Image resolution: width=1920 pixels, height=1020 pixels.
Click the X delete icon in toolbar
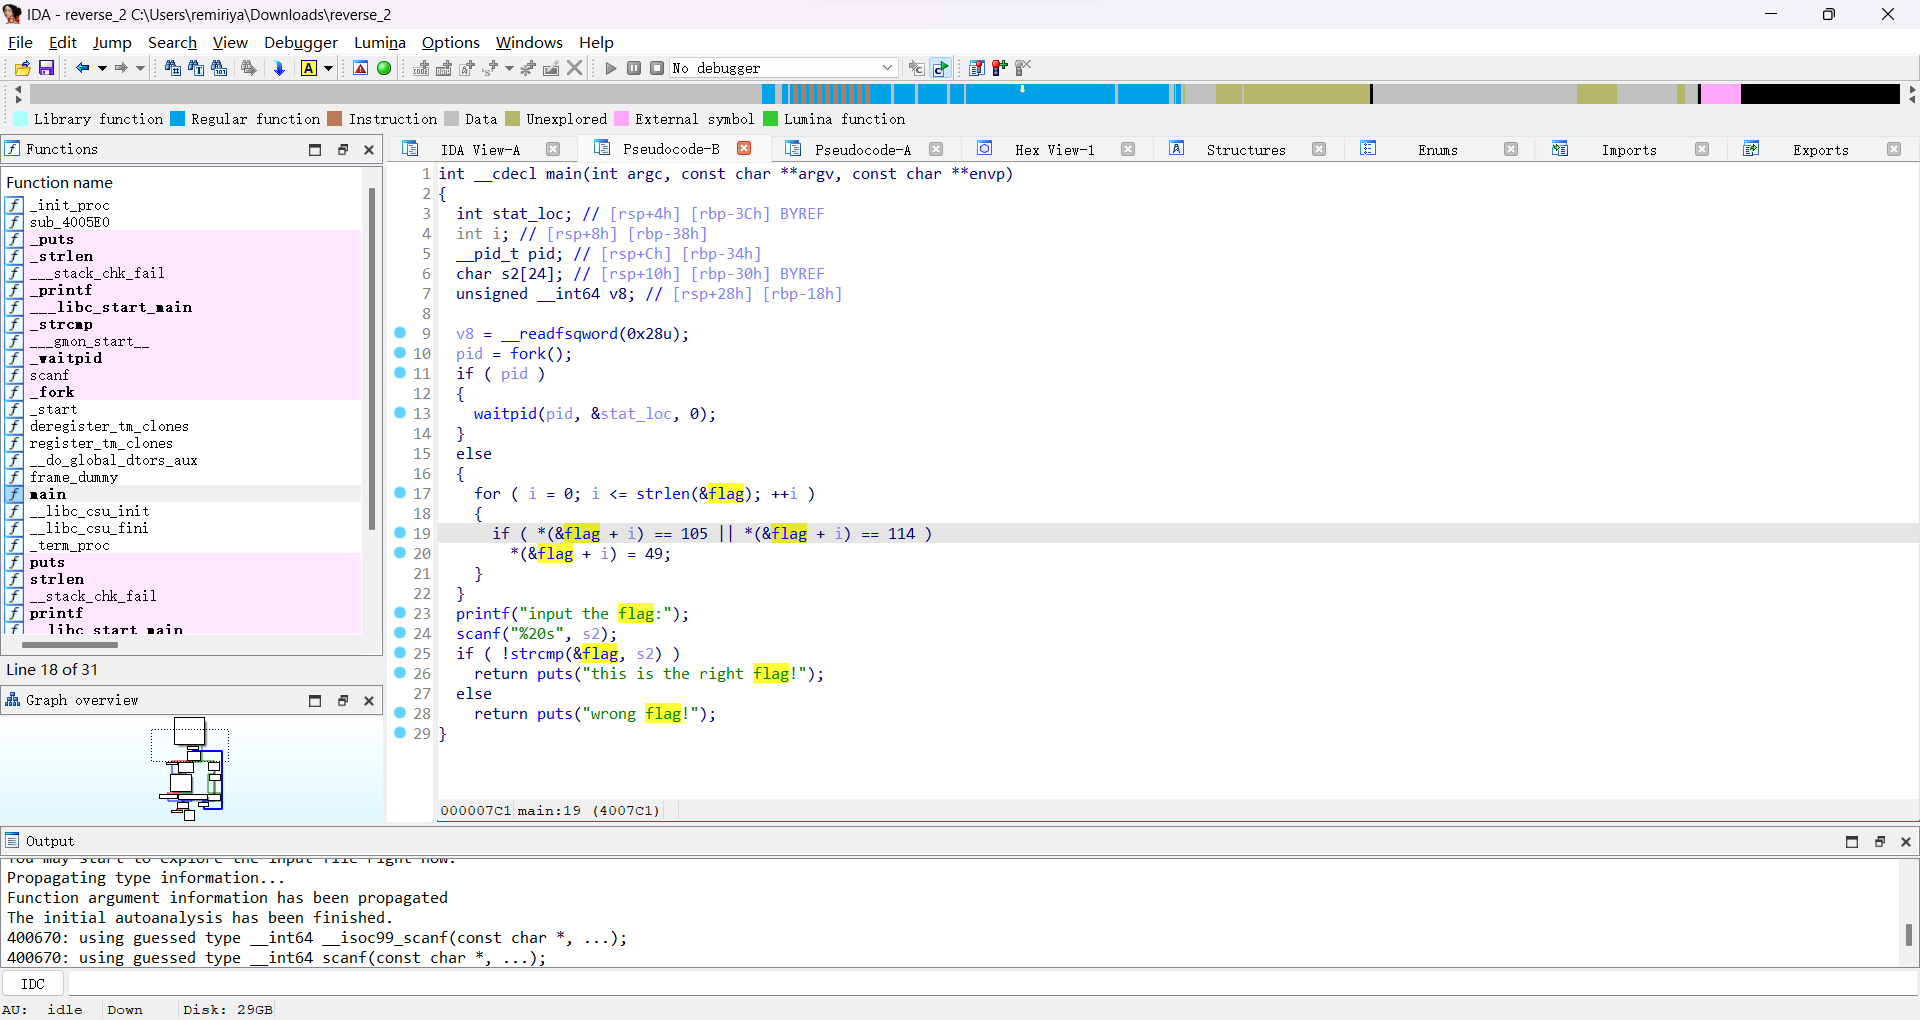(x=575, y=68)
